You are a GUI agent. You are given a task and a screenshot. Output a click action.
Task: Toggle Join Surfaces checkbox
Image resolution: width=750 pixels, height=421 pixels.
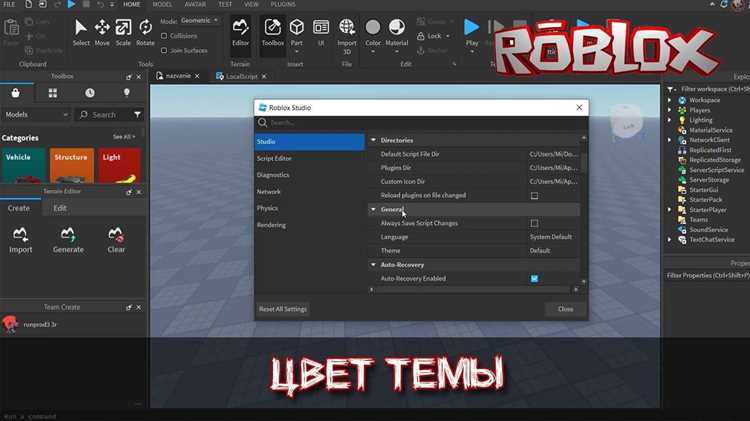(x=164, y=50)
